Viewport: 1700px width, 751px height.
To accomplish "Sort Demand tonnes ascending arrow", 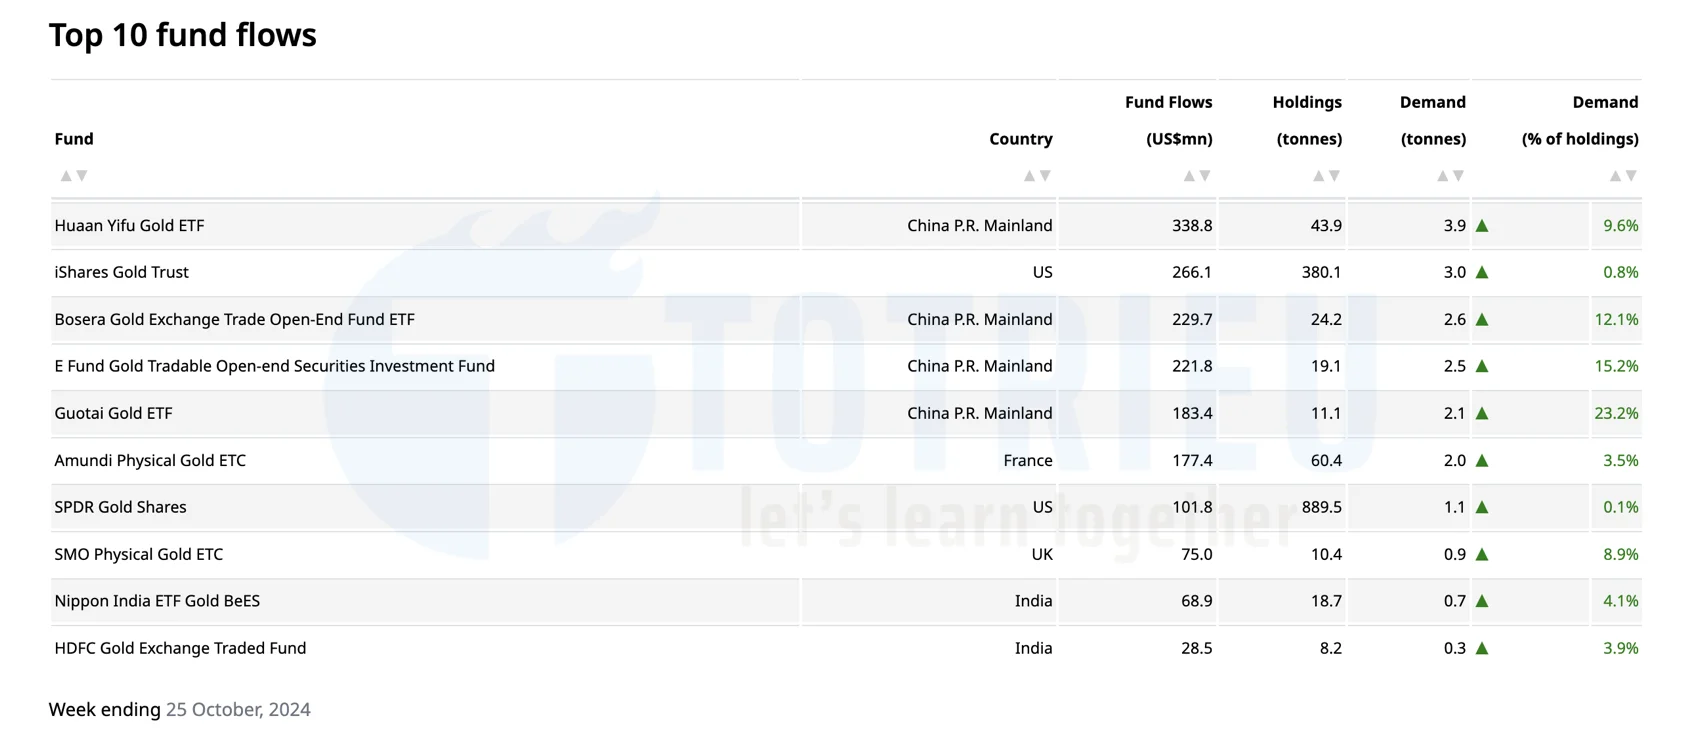I will [x=1442, y=176].
